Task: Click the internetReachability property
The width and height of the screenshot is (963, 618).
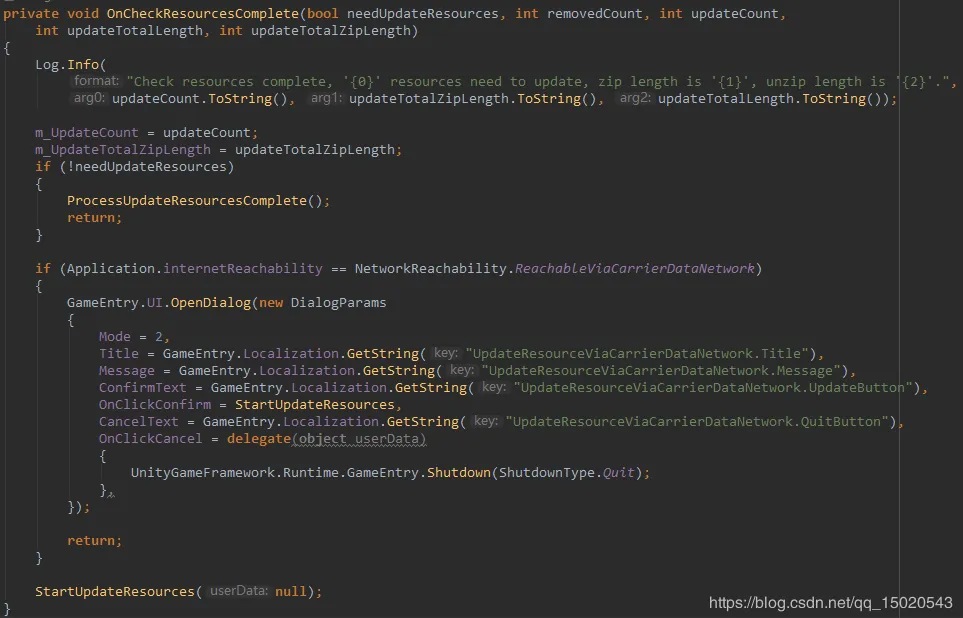Action: [243, 268]
